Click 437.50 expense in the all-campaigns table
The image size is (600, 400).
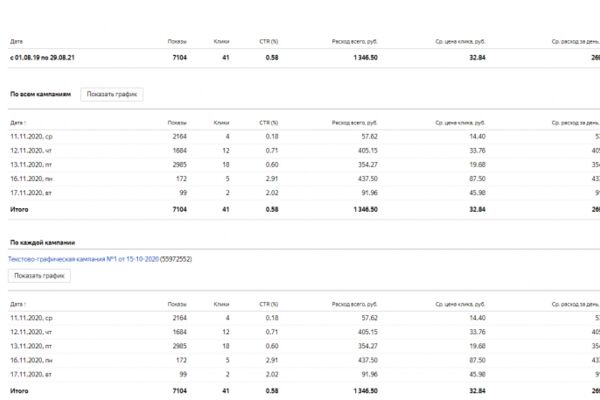pyautogui.click(x=368, y=179)
